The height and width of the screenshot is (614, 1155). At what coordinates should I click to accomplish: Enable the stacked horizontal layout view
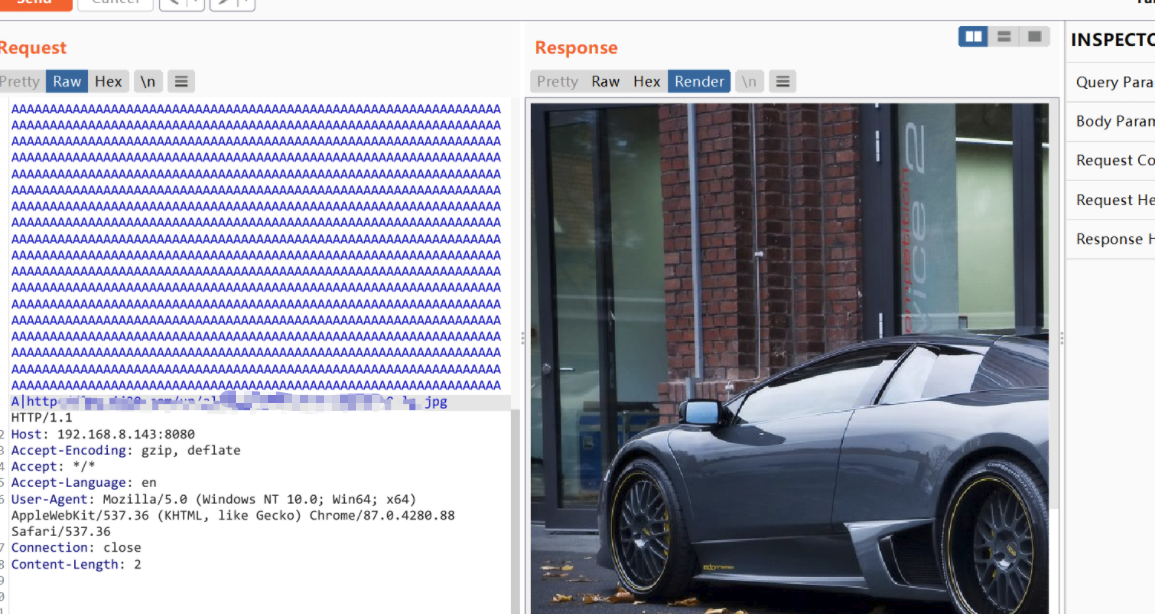(x=1003, y=36)
